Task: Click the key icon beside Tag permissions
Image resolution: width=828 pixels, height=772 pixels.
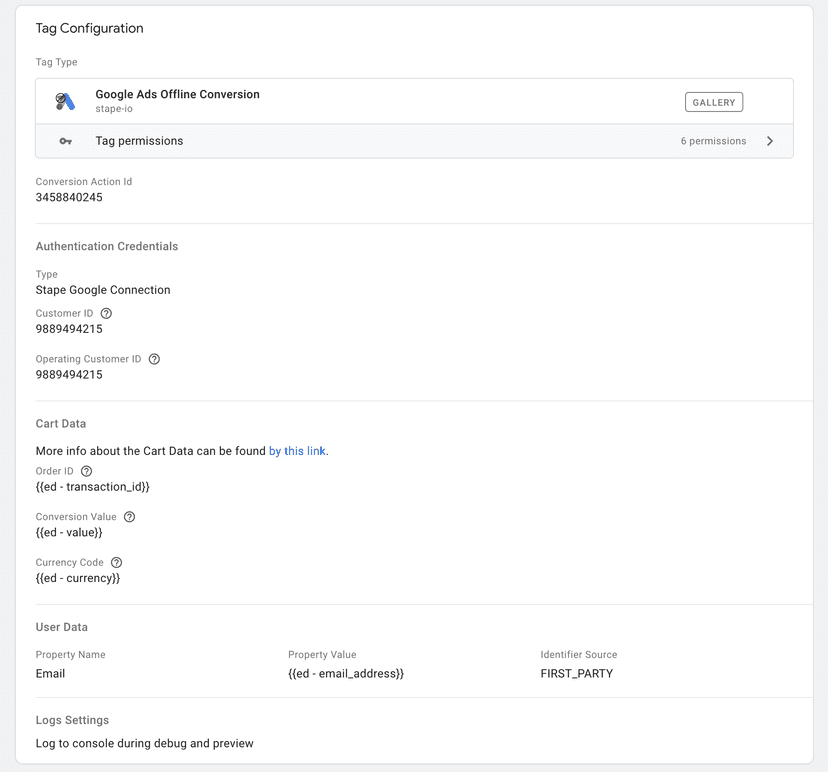Action: (x=63, y=141)
